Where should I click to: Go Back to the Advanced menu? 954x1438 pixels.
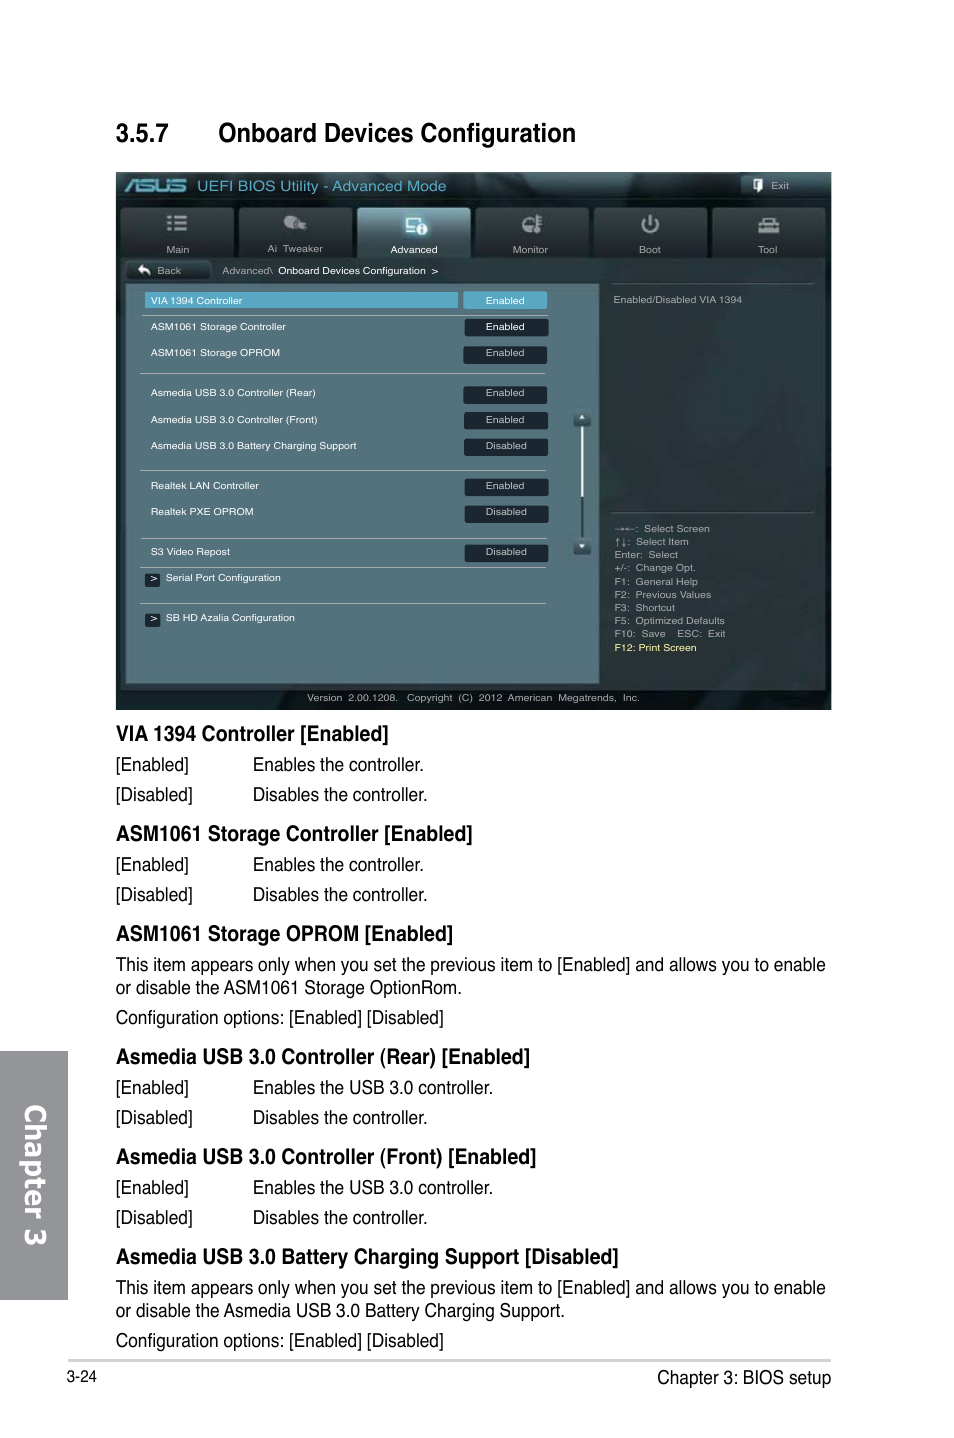pos(168,270)
